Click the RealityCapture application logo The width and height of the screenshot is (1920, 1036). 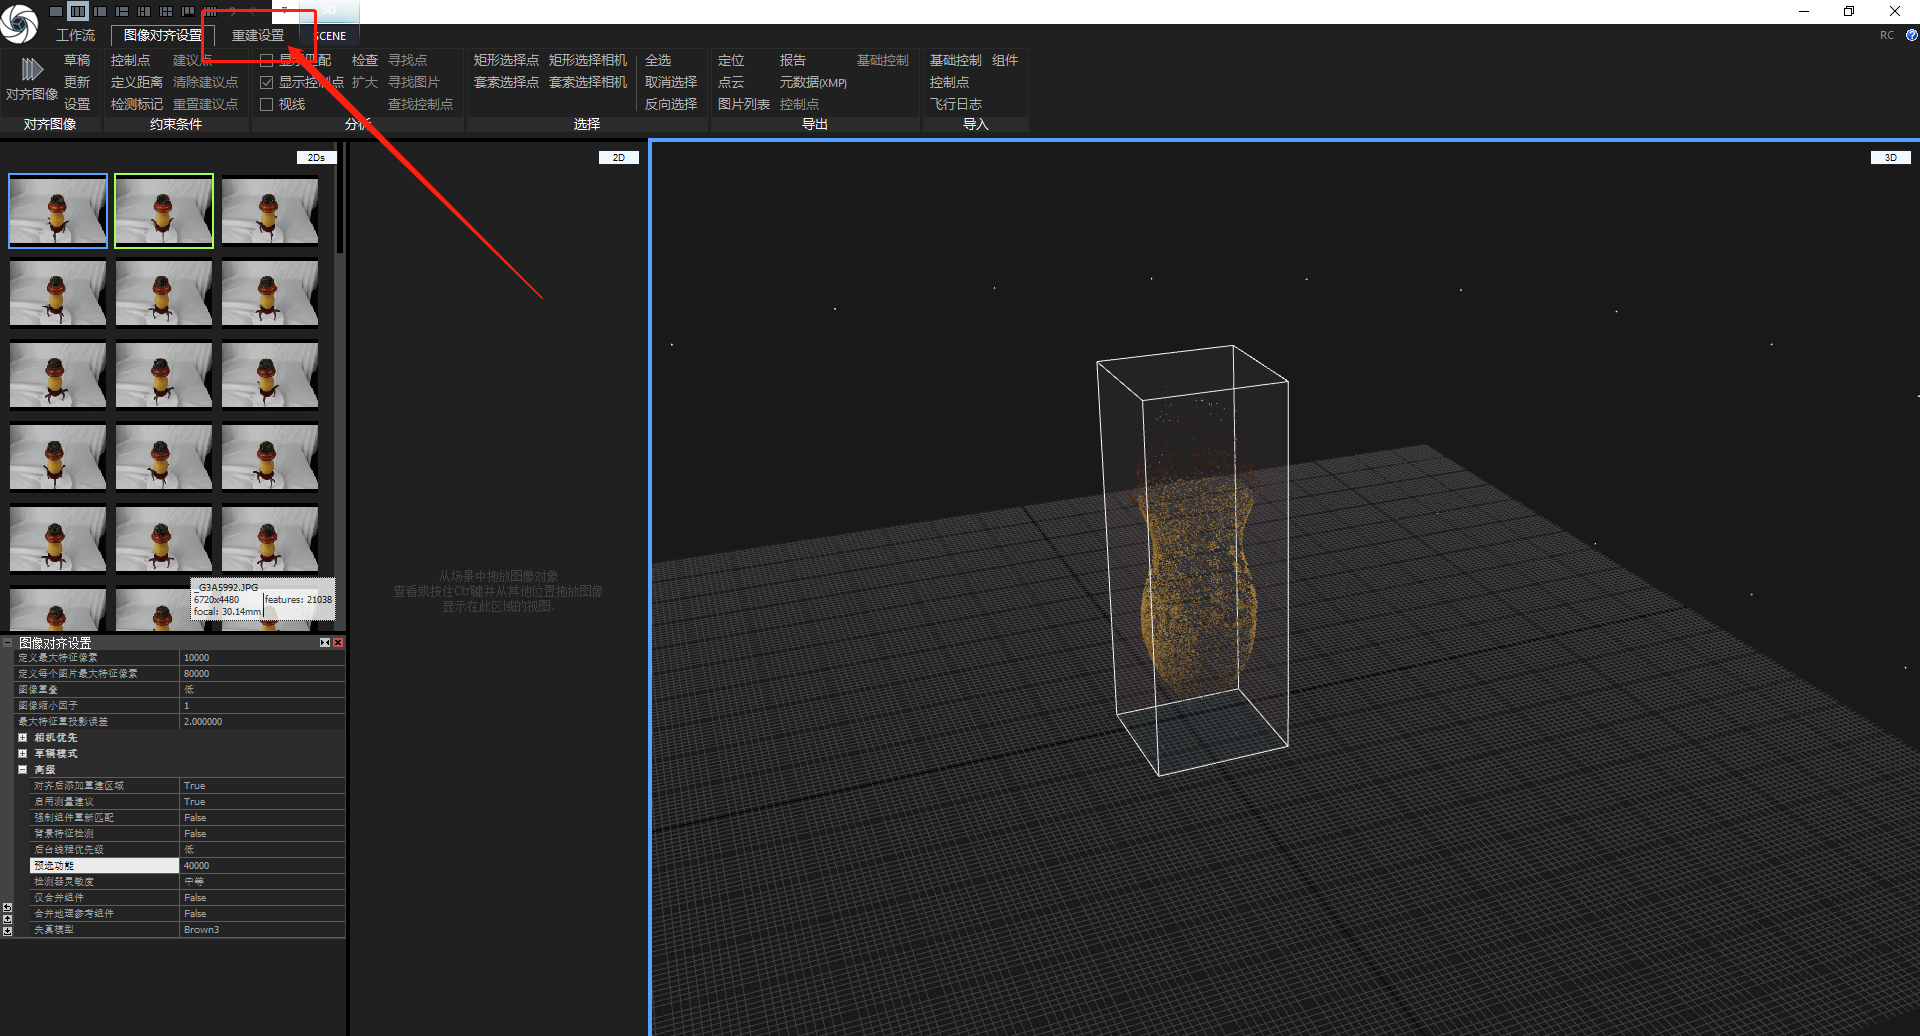[x=18, y=23]
